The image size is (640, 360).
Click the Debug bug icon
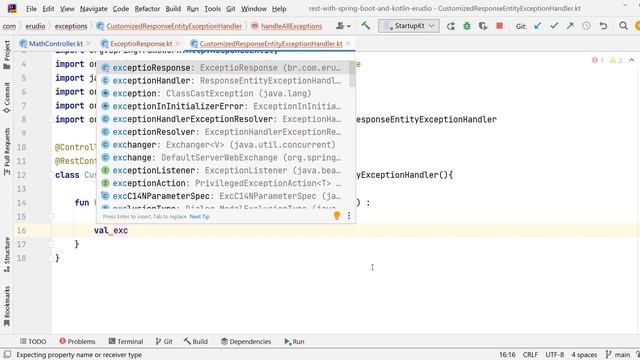(467, 26)
